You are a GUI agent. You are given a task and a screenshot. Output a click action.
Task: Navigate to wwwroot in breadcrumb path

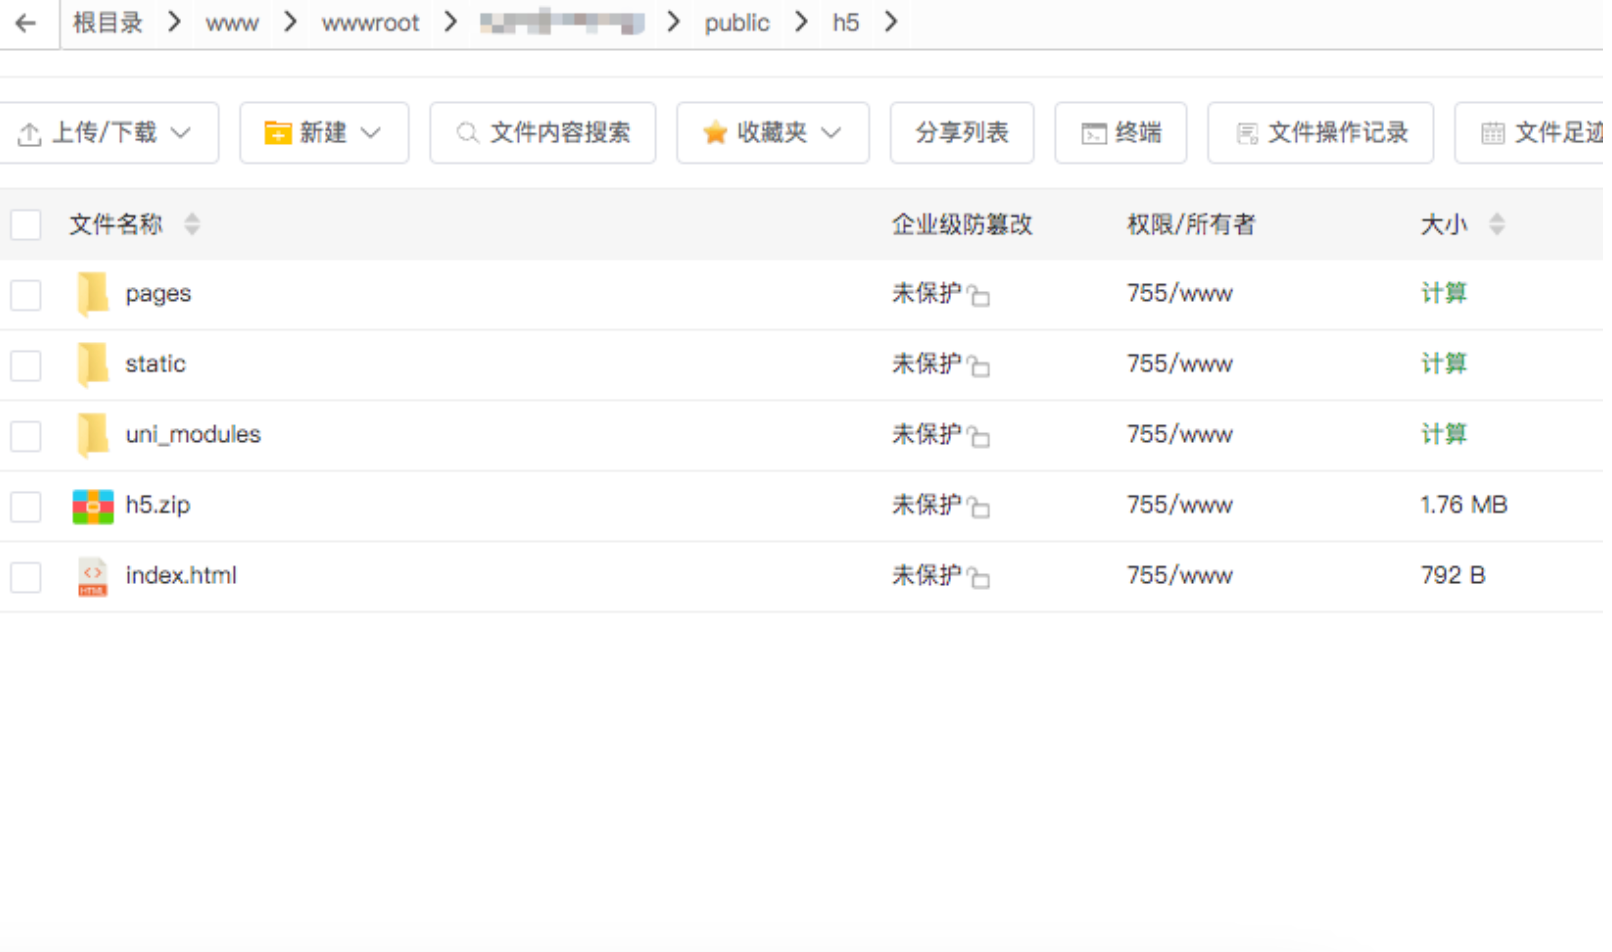tap(370, 22)
